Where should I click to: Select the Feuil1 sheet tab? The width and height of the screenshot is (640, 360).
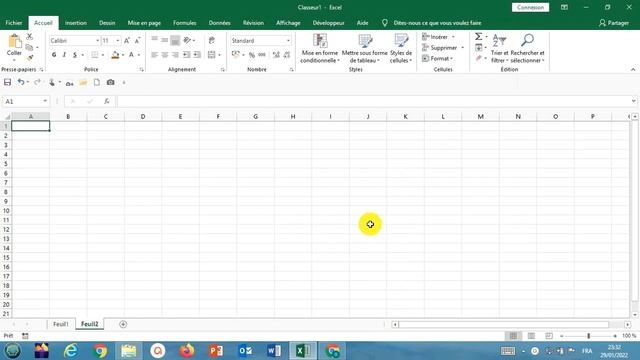[61, 324]
